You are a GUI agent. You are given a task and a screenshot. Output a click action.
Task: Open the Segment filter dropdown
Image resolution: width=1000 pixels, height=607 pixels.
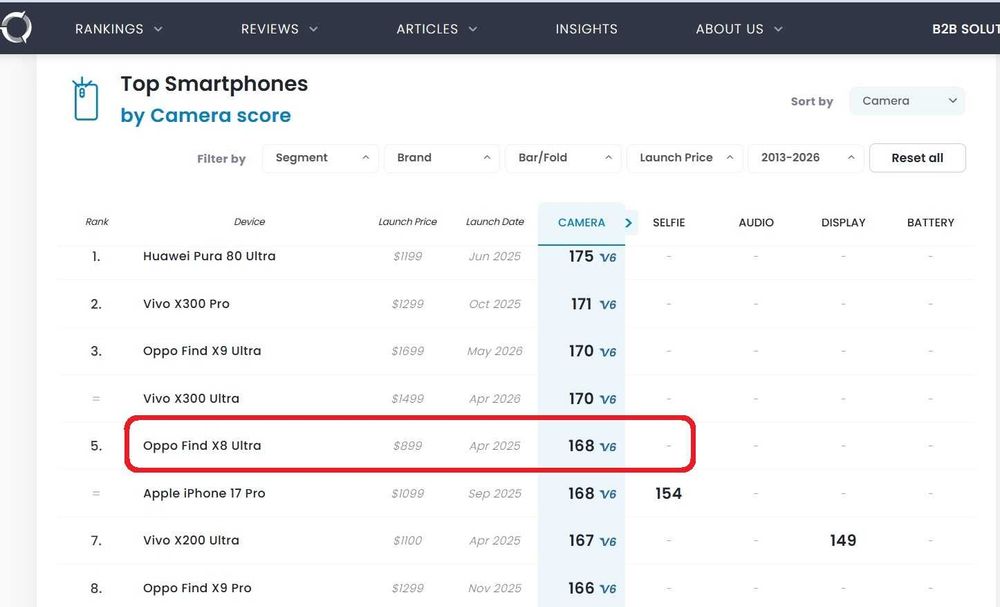(x=320, y=158)
